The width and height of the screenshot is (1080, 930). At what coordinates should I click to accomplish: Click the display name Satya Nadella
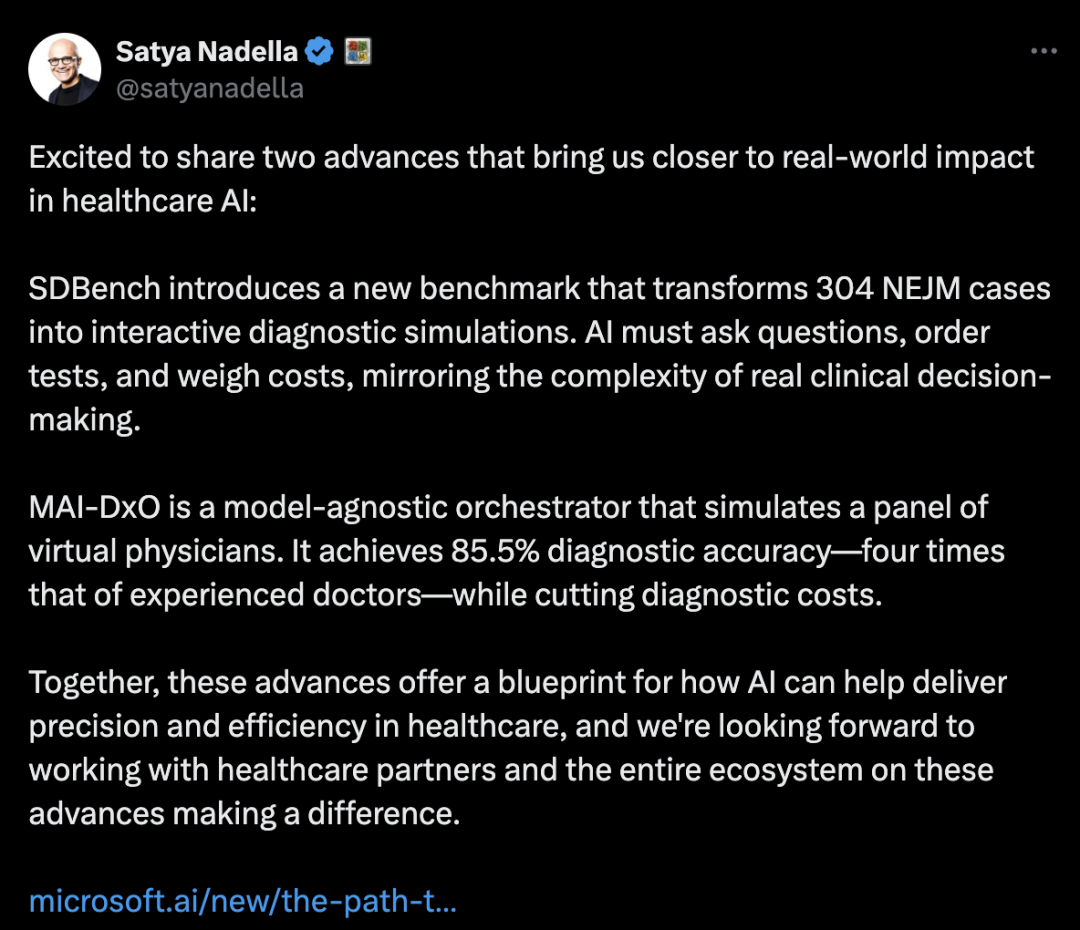[207, 52]
